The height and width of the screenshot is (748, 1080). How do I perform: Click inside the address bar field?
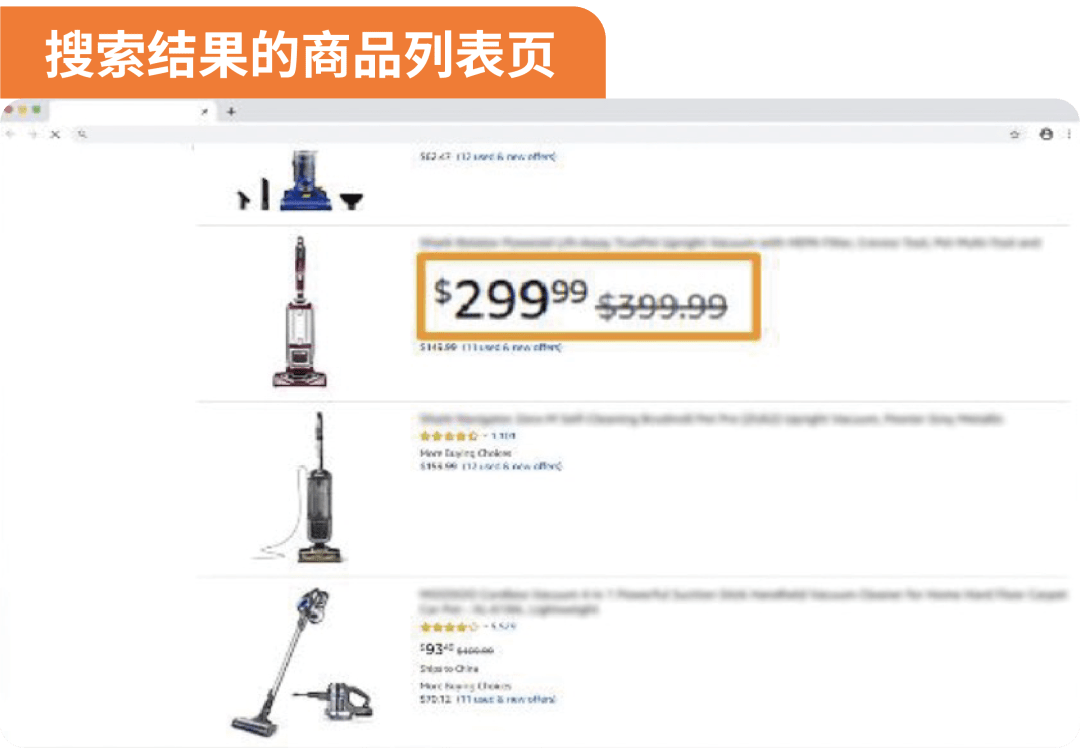point(544,134)
